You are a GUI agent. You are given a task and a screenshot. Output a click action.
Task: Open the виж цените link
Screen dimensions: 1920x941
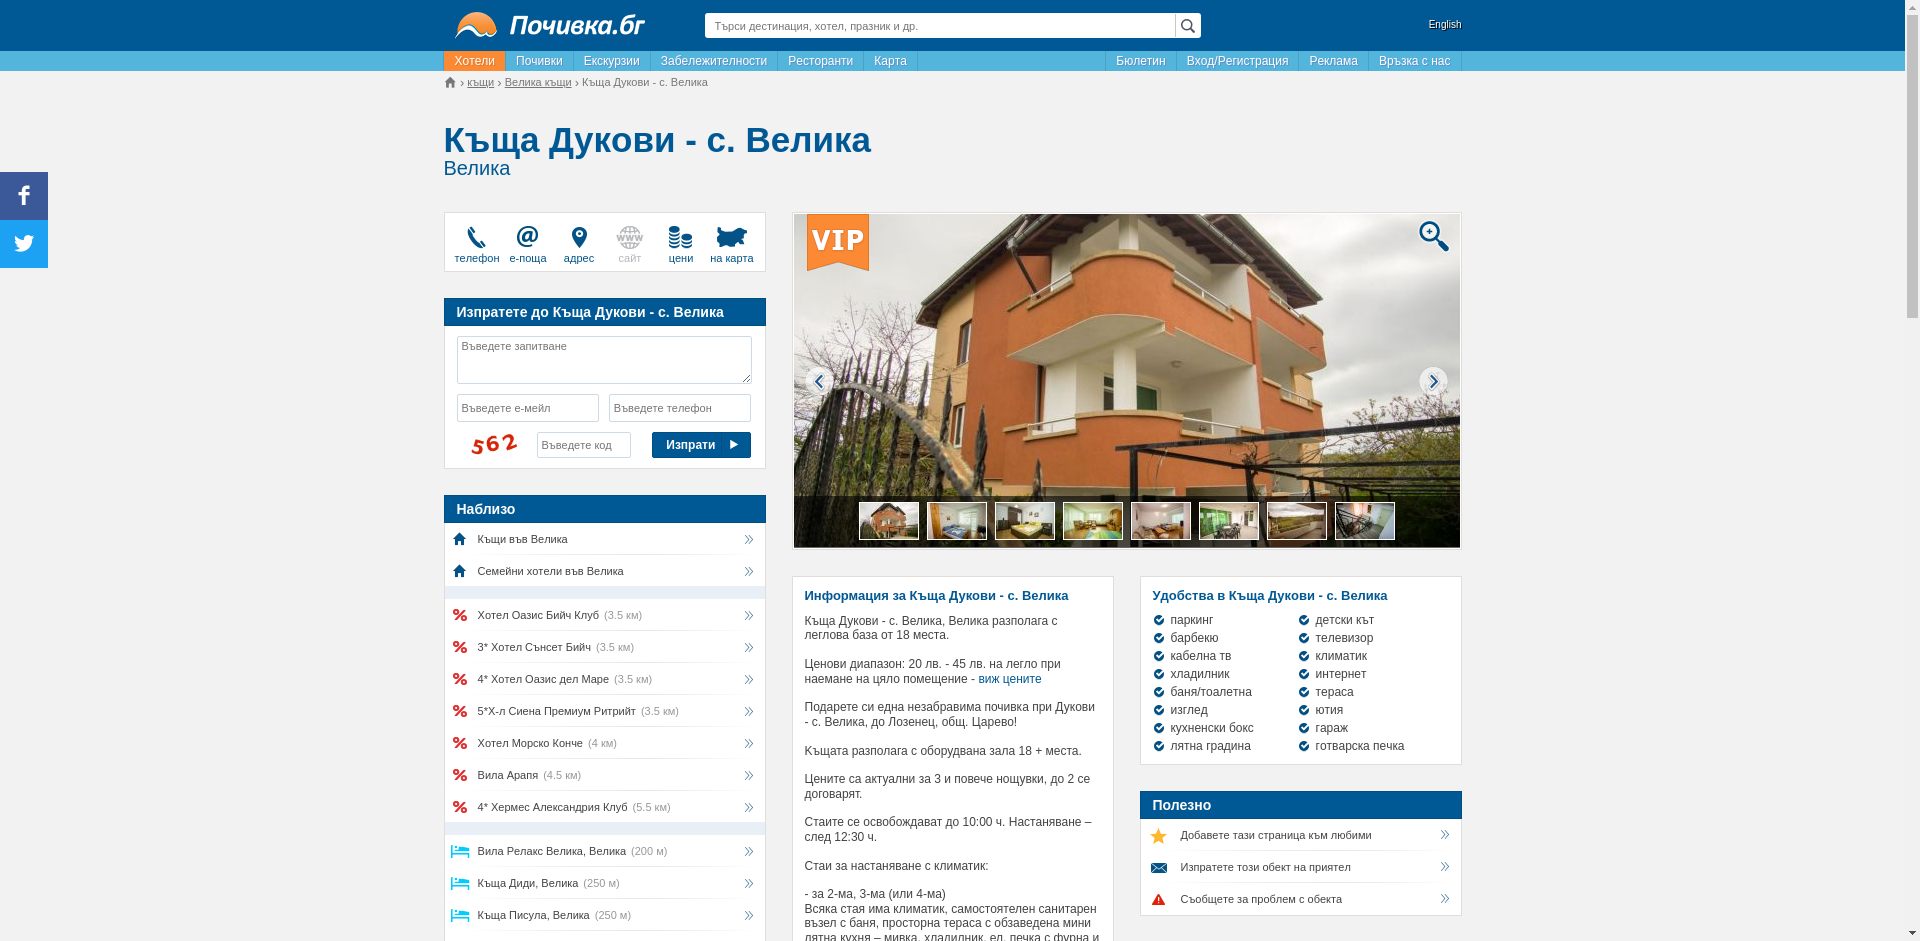click(1009, 679)
